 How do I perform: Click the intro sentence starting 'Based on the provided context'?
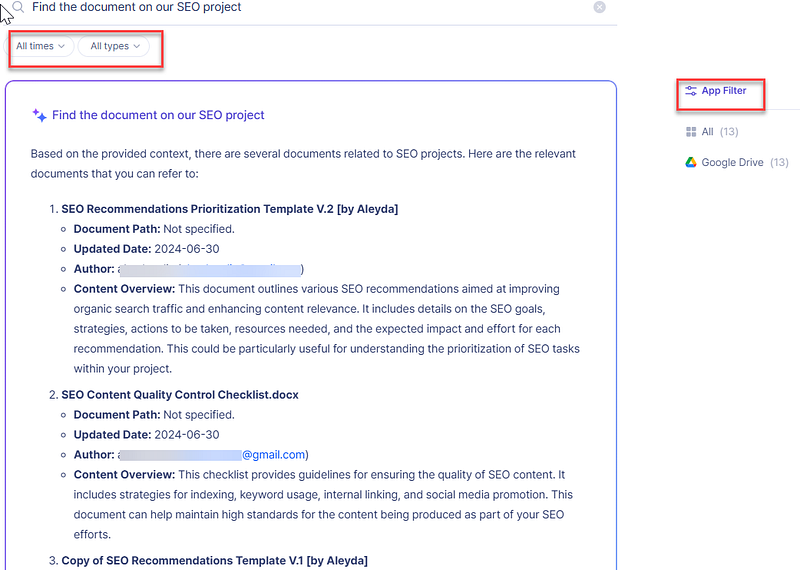click(x=303, y=164)
